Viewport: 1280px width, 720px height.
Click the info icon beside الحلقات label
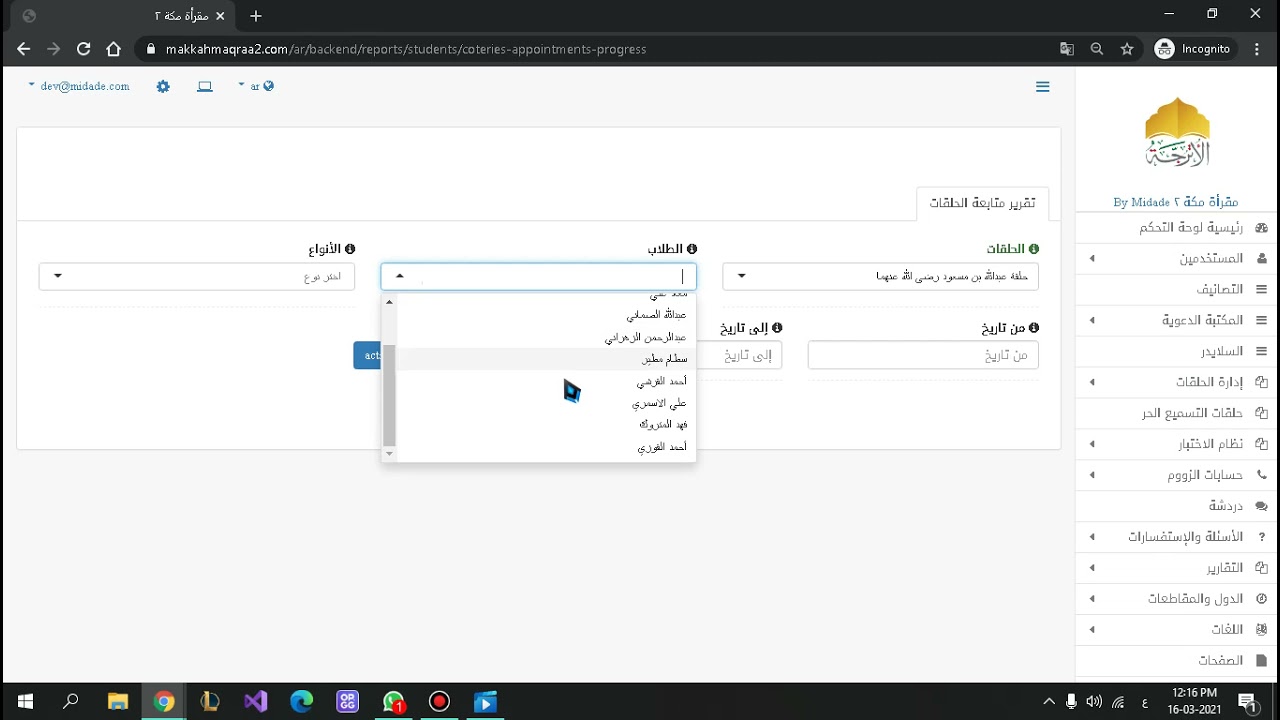[1034, 249]
